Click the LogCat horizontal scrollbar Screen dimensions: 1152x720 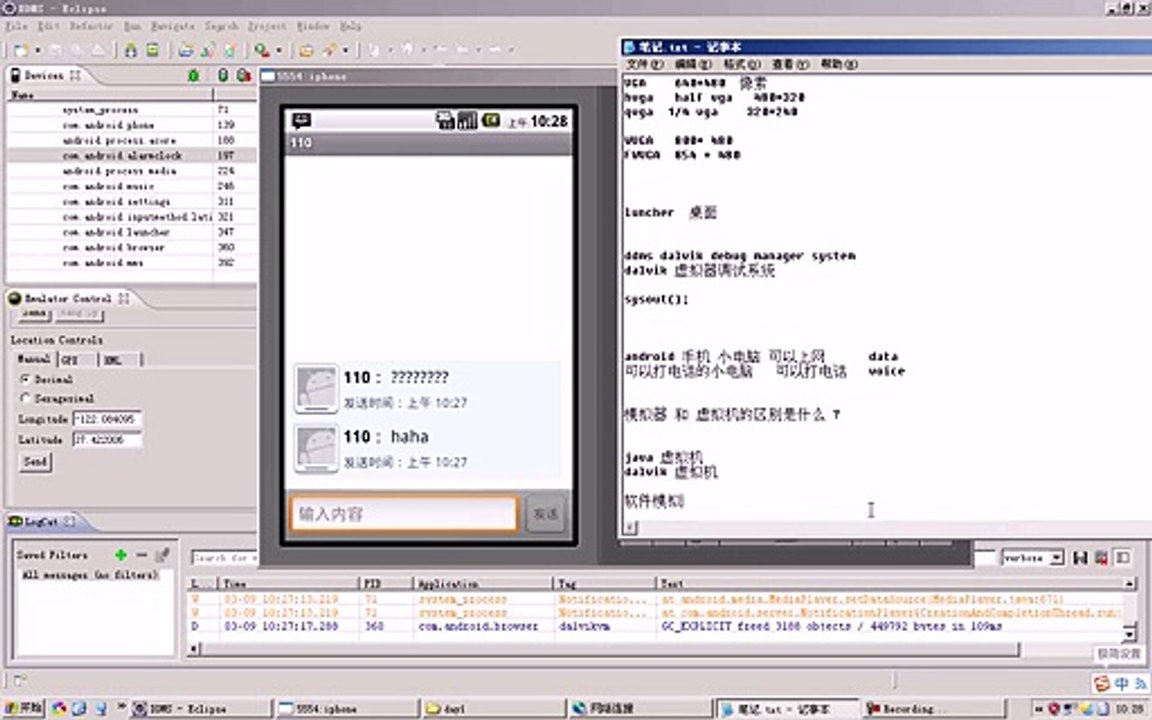[x=606, y=649]
